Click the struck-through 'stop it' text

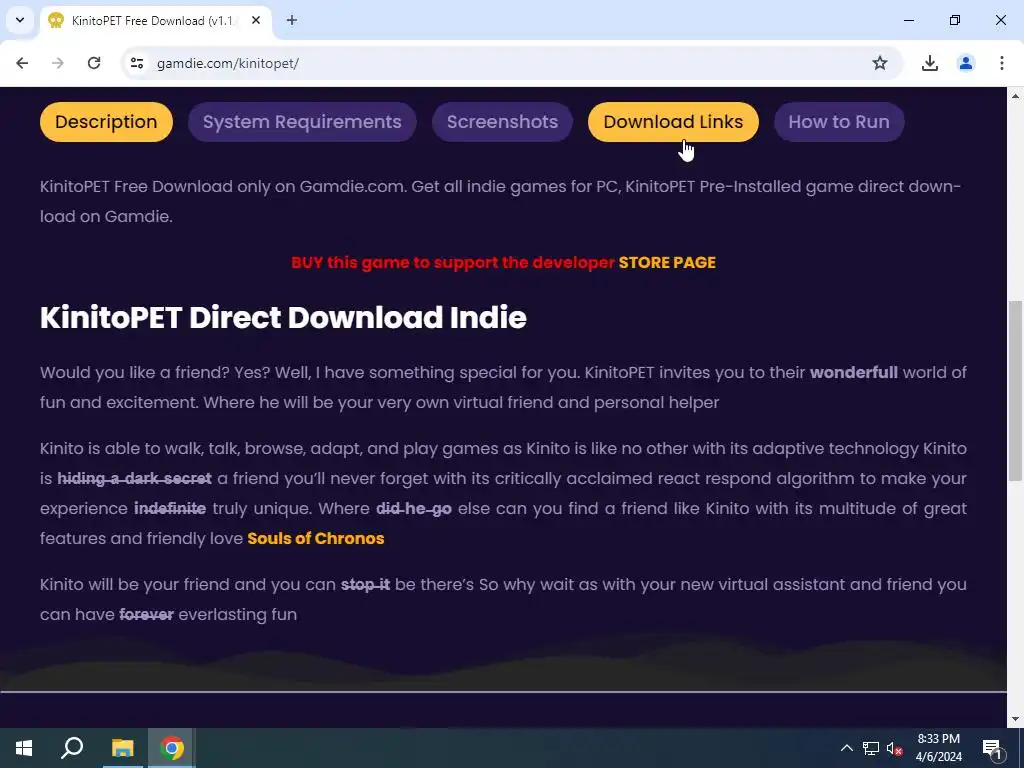click(365, 584)
